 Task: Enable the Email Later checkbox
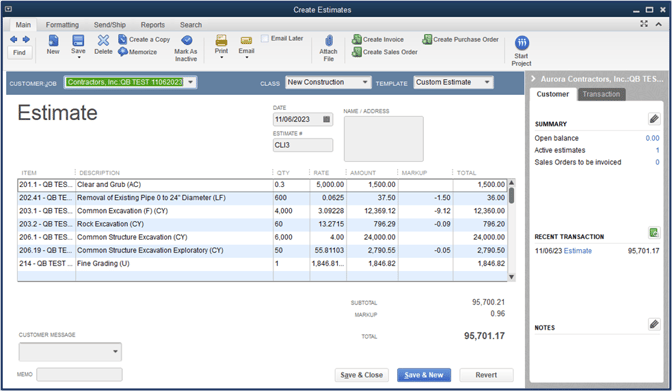point(265,39)
